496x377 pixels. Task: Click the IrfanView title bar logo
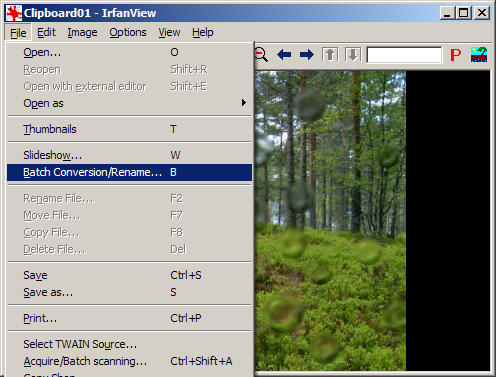click(14, 13)
